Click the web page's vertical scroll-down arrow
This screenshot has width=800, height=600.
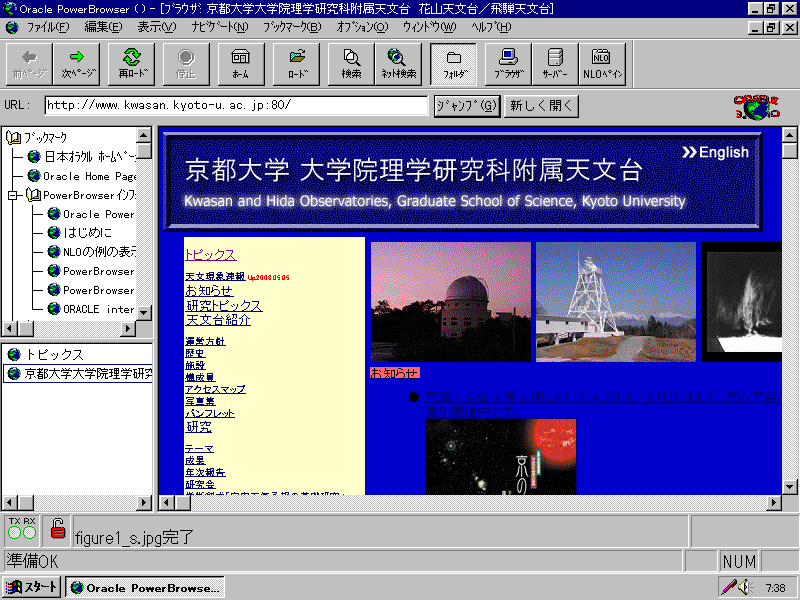789,487
